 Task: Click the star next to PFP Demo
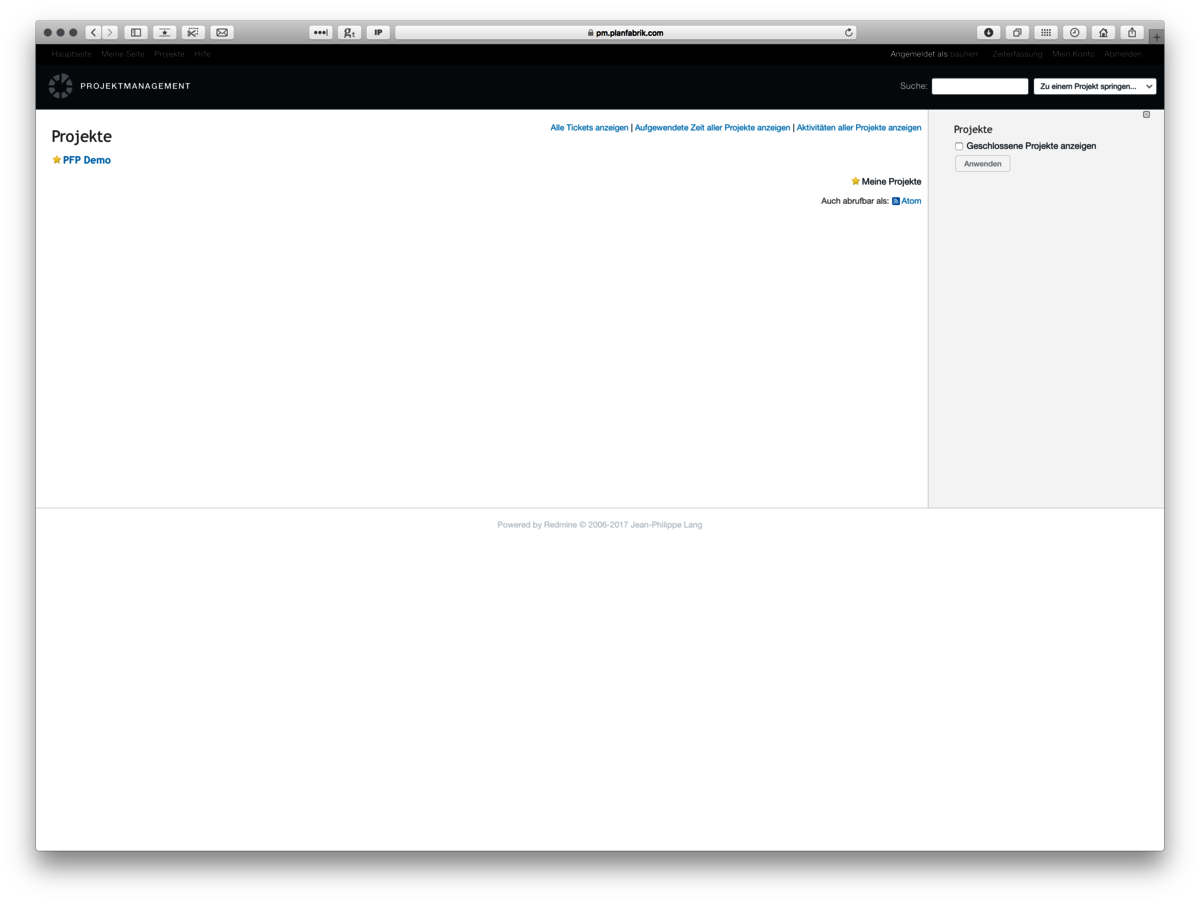click(57, 160)
